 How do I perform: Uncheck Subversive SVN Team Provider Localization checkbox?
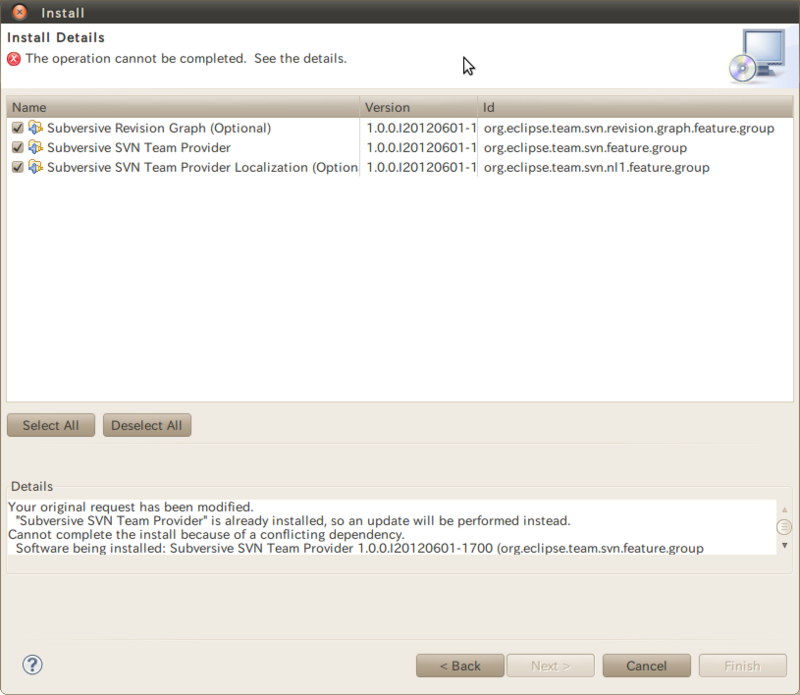click(18, 167)
